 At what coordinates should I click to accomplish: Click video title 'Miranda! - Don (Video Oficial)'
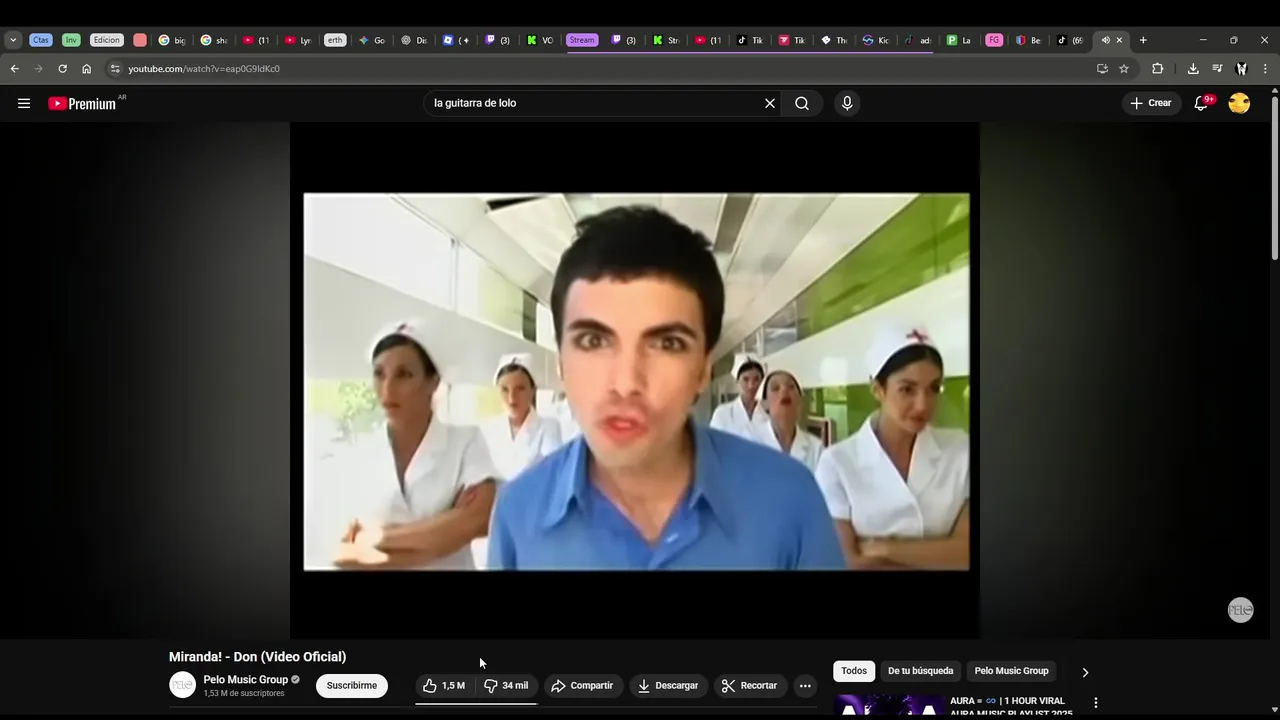pyautogui.click(x=257, y=657)
